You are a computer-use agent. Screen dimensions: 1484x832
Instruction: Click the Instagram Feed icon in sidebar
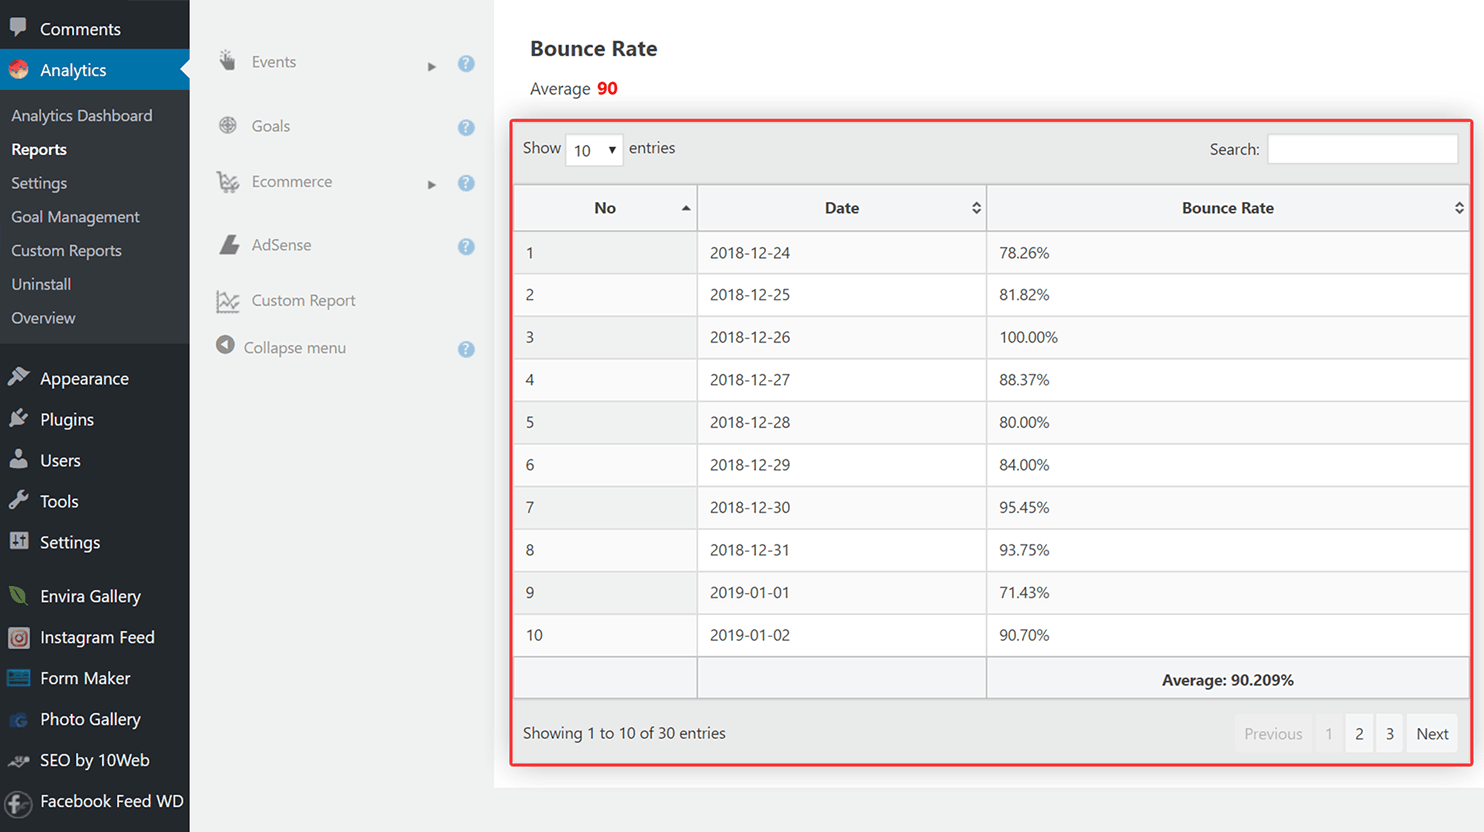(x=21, y=637)
